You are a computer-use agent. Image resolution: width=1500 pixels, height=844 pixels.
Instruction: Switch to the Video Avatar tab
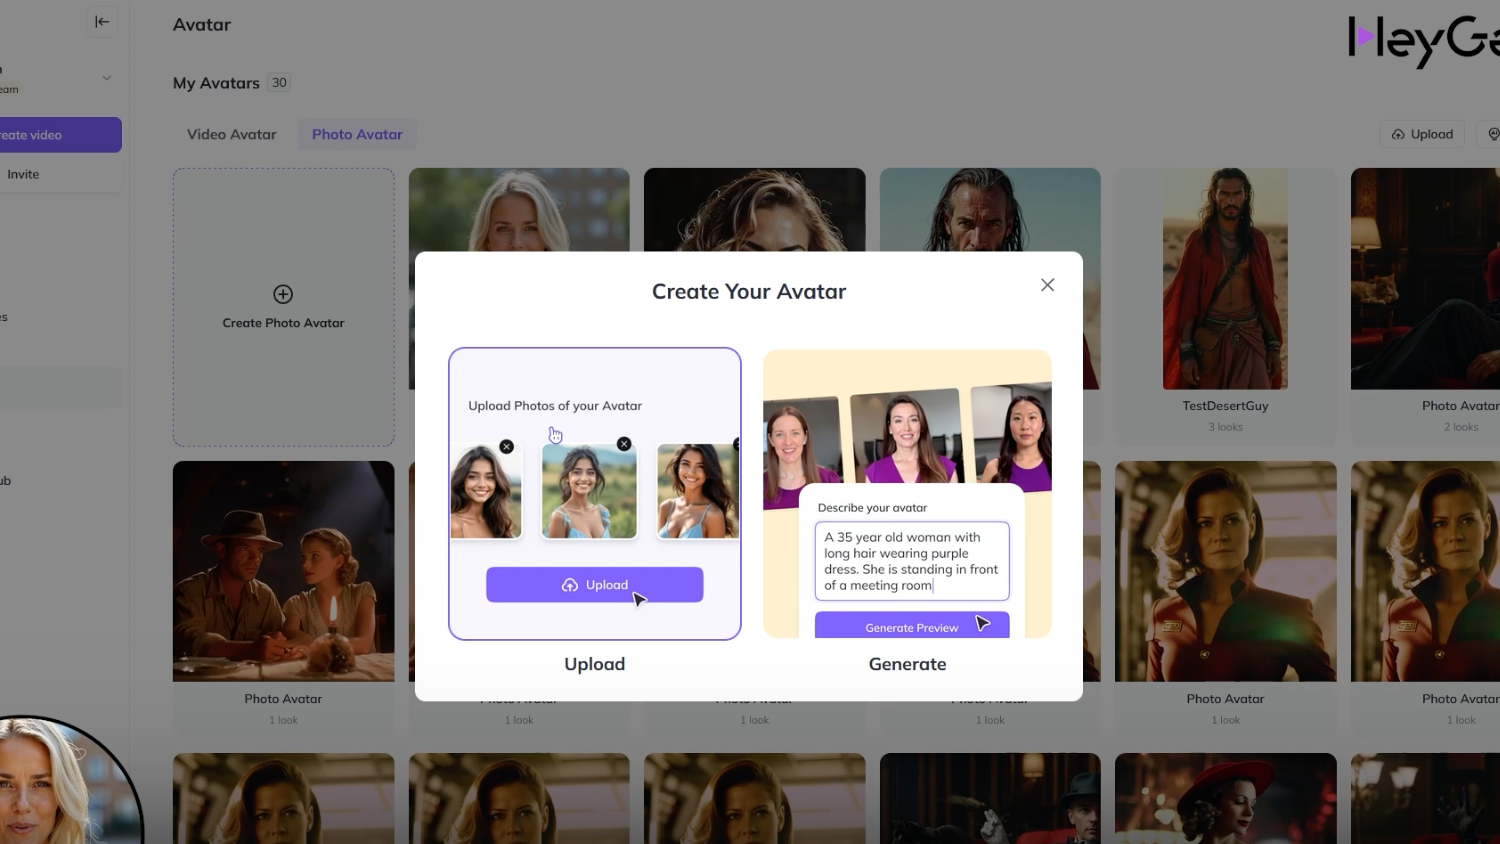[231, 134]
